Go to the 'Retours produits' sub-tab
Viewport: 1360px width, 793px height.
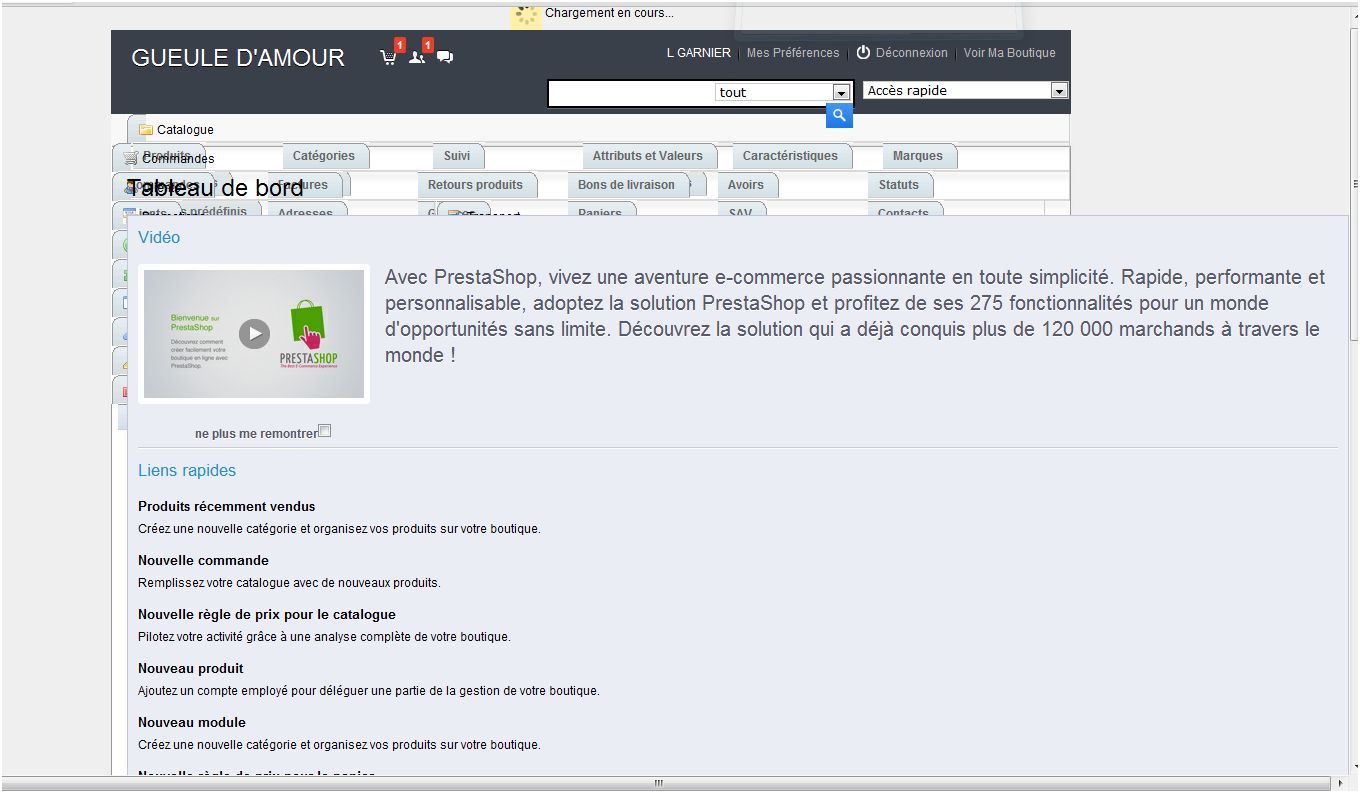pyautogui.click(x=475, y=185)
